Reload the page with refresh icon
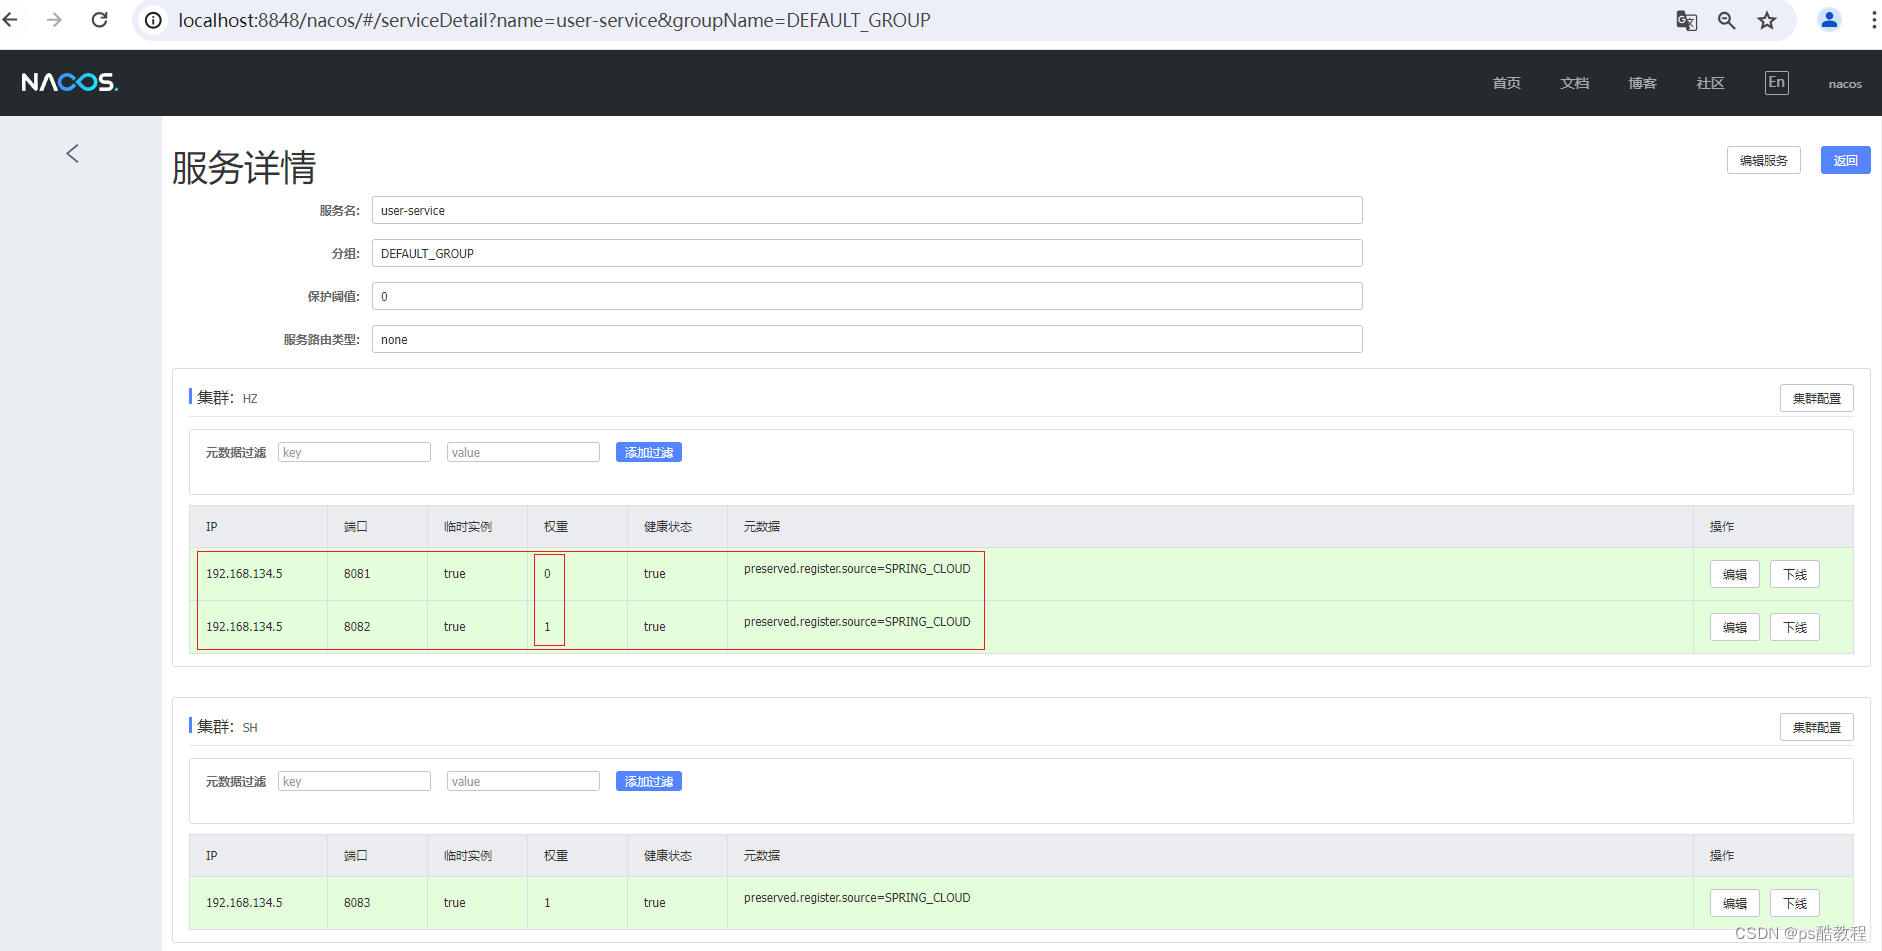The width and height of the screenshot is (1882, 951). (x=99, y=20)
